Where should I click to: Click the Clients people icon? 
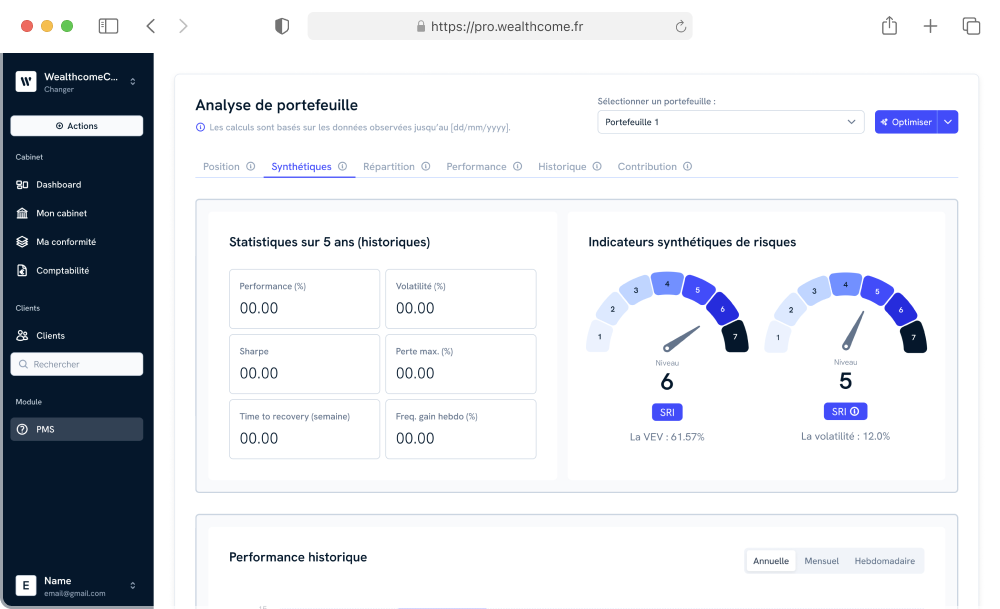22,335
